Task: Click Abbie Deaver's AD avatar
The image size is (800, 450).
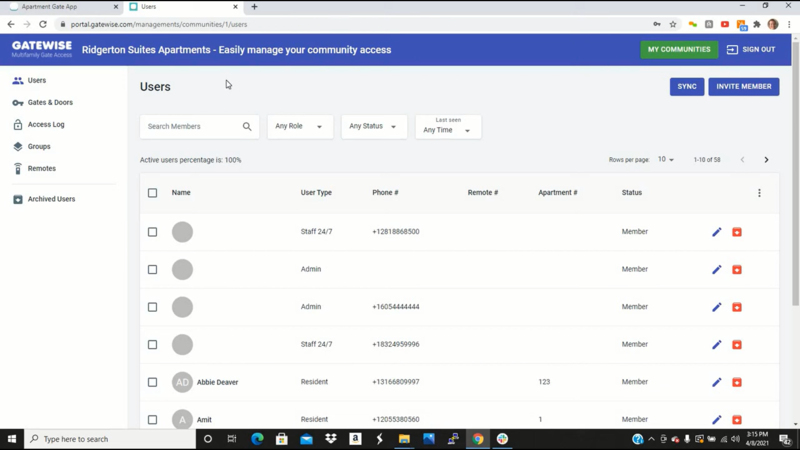Action: (x=182, y=382)
